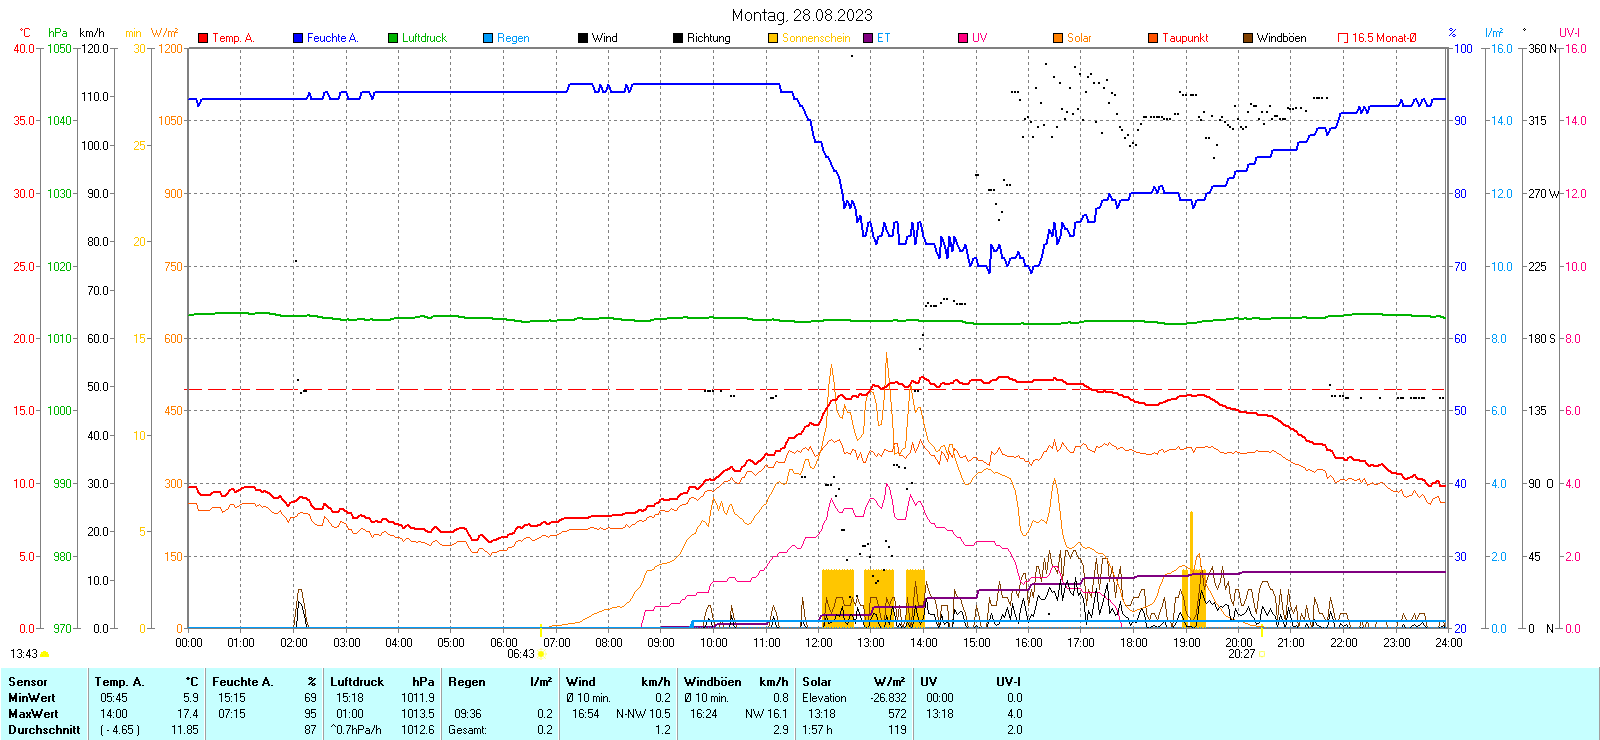Select the purple ET legend square
The width and height of the screenshot is (1600, 740).
pyautogui.click(x=868, y=38)
